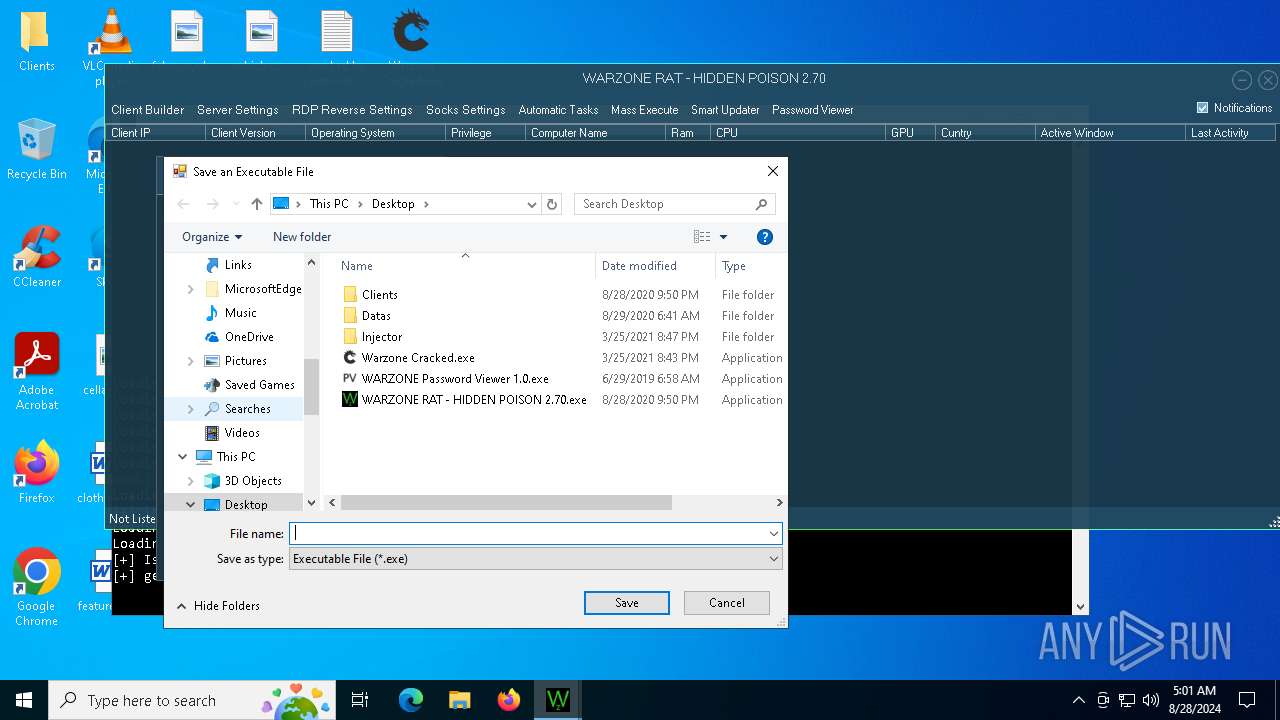Collapse the This PC tree node
This screenshot has height=720, width=1280.
(183, 457)
